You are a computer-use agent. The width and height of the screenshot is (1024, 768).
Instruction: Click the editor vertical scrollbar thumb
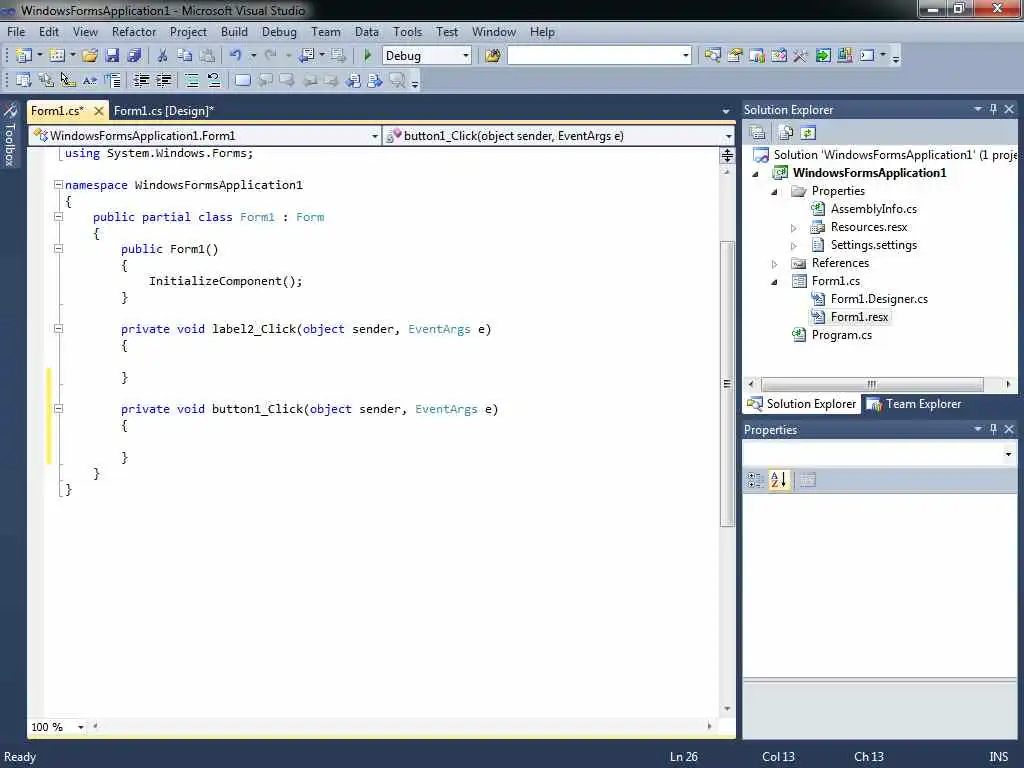[x=727, y=383]
